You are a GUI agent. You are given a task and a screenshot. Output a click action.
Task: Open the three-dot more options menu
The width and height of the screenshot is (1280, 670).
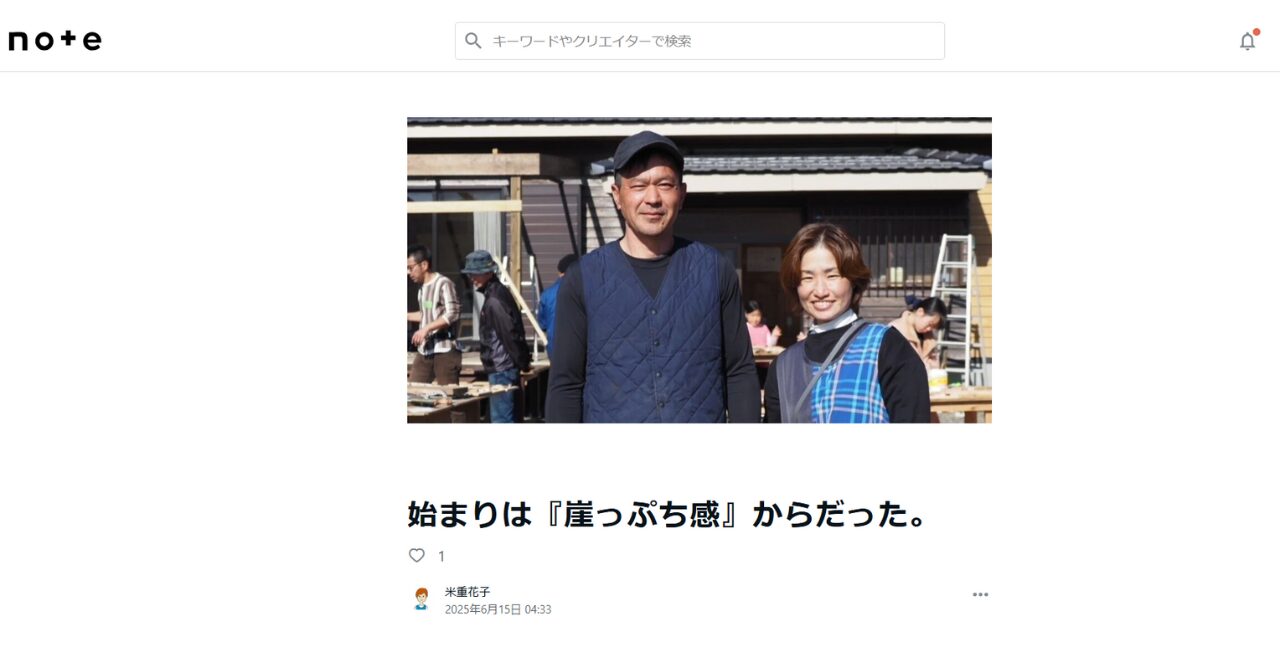click(980, 594)
